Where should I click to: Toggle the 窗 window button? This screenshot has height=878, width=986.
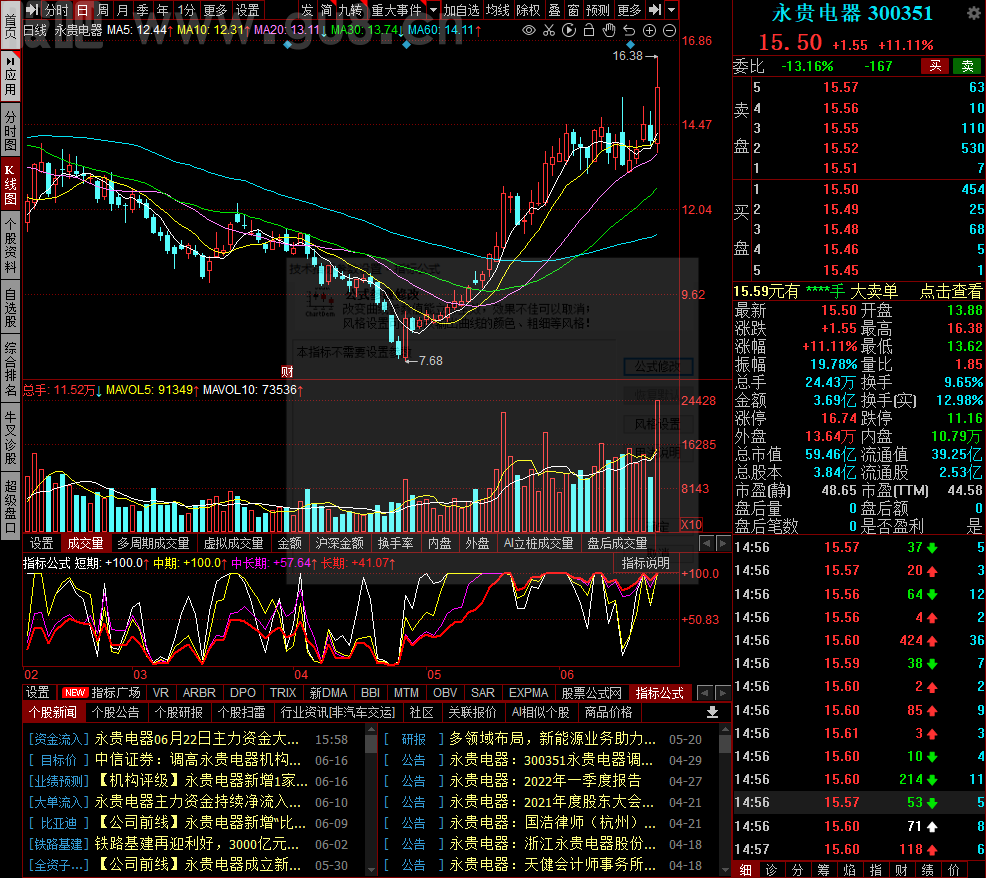tap(573, 10)
